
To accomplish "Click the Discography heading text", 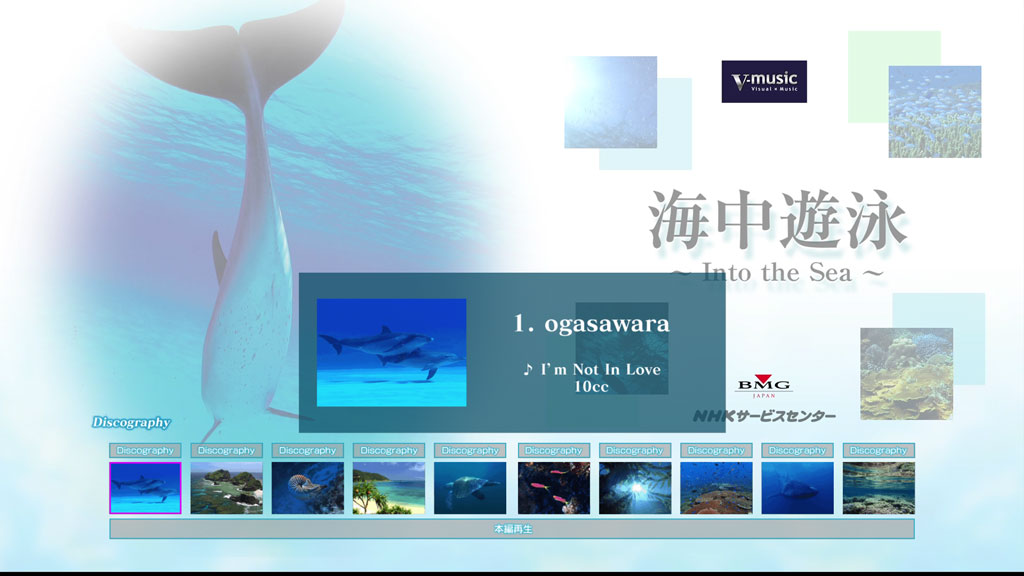I will (133, 423).
